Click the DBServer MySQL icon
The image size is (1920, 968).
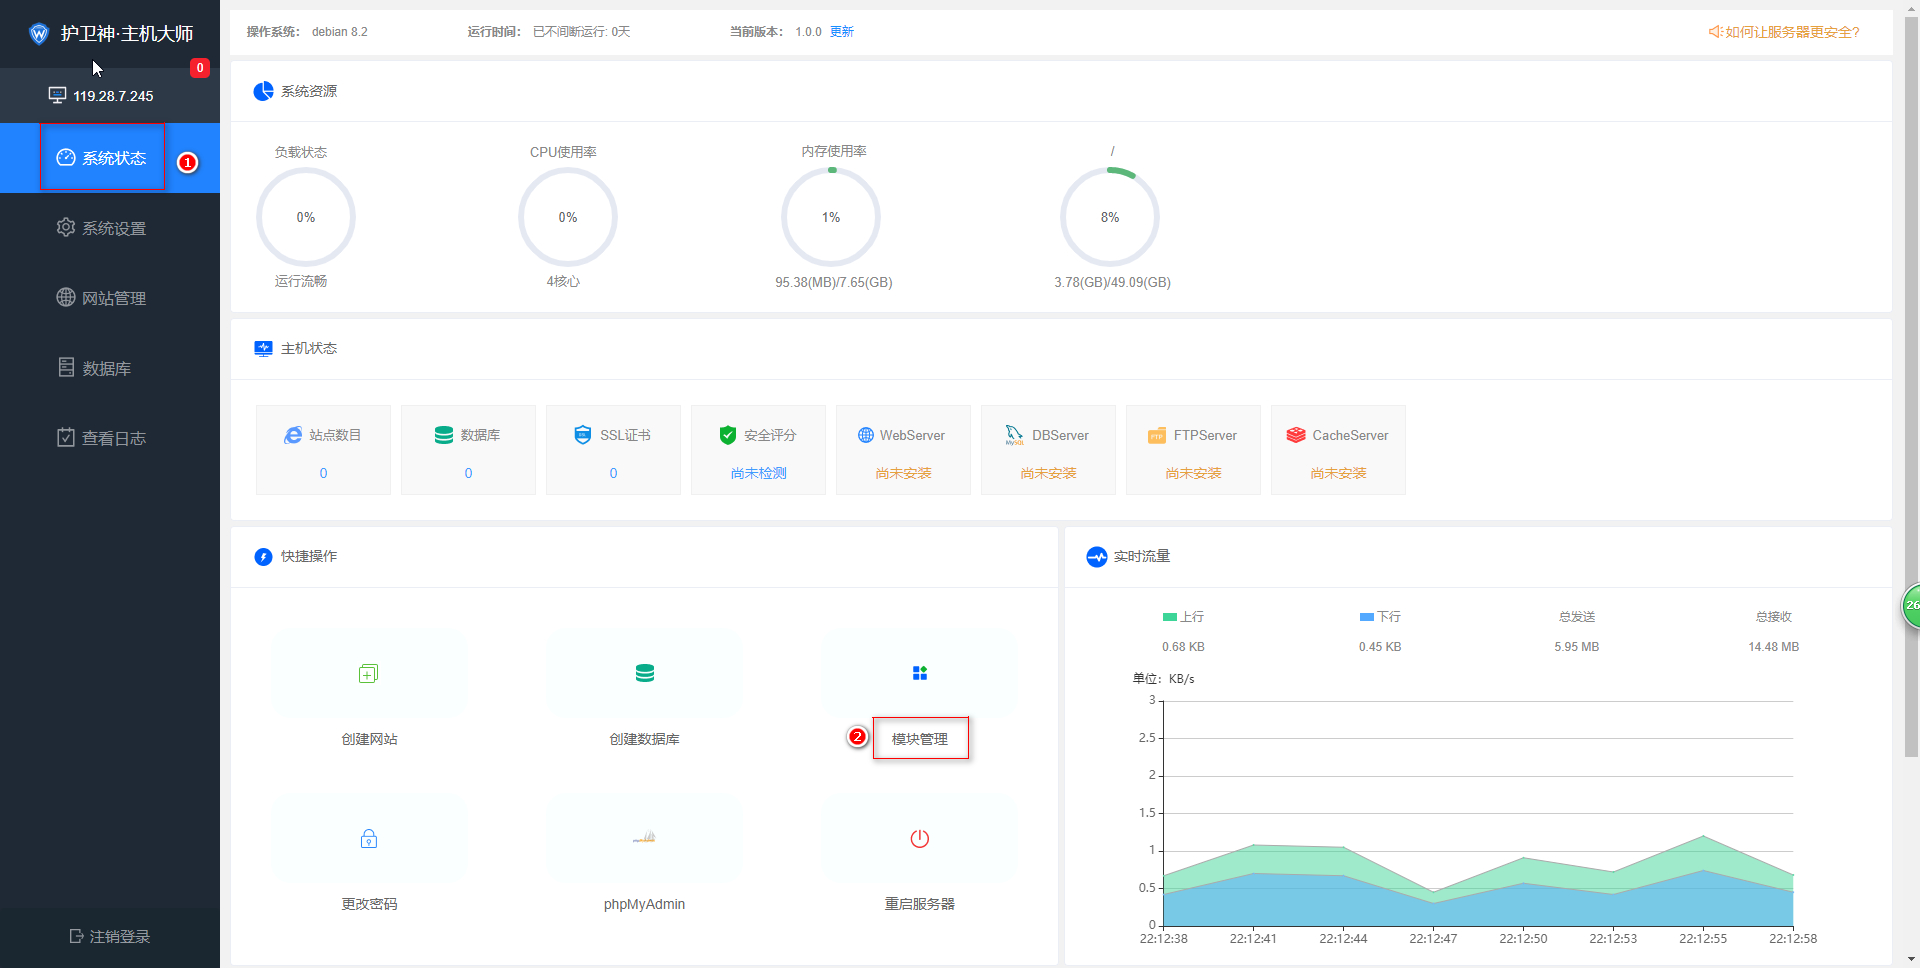pyautogui.click(x=1014, y=435)
